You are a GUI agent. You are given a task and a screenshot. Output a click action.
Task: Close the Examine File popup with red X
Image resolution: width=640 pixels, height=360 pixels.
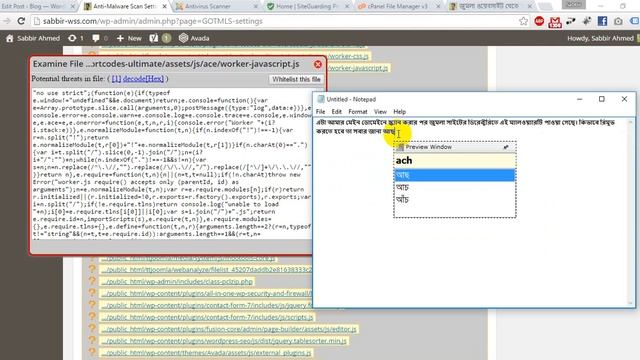318,64
